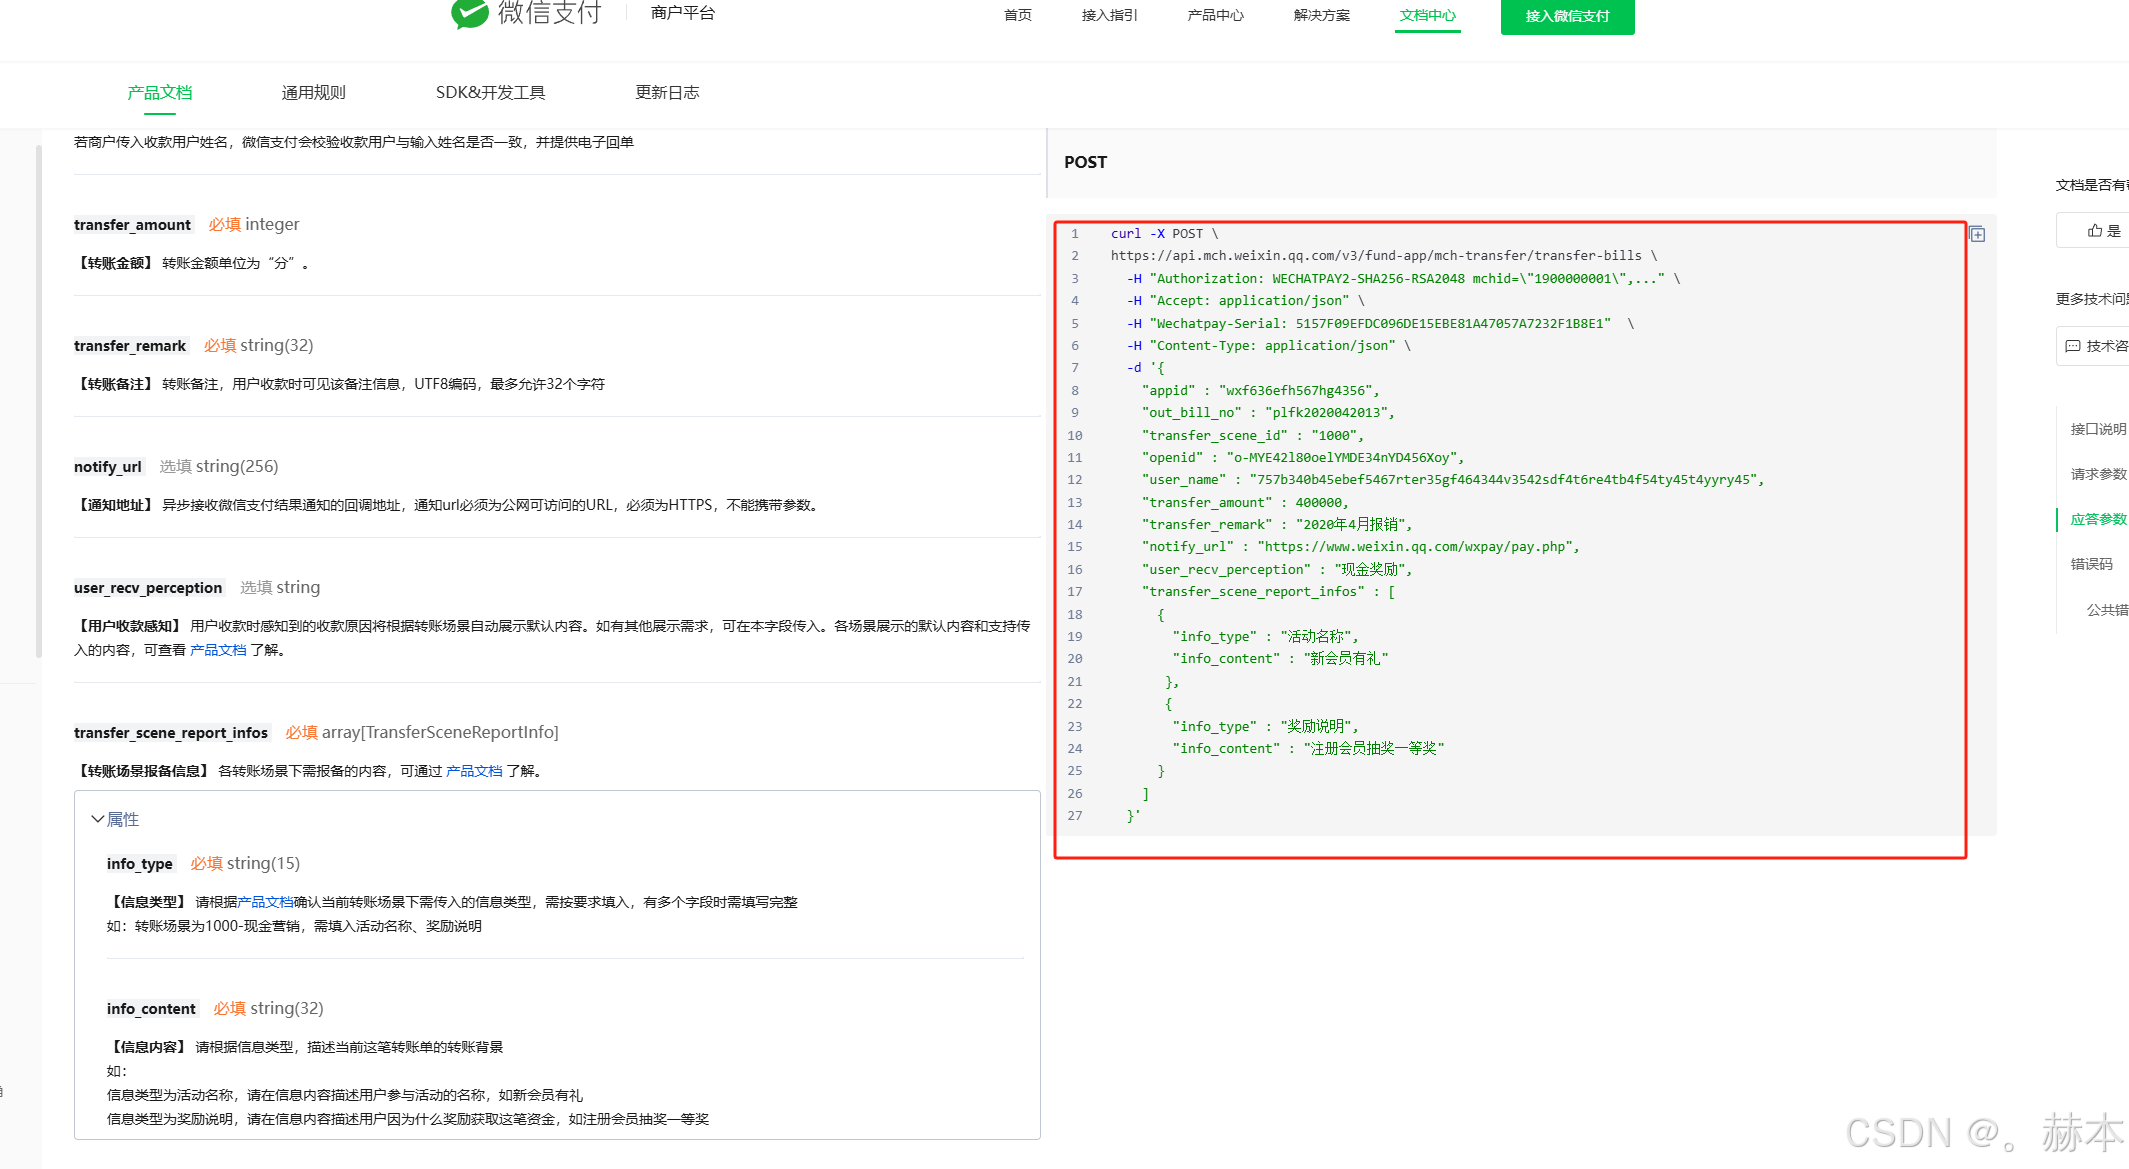The height and width of the screenshot is (1169, 2129).
Task: Open 产品文档 link in user_recv_perception description
Action: point(218,650)
